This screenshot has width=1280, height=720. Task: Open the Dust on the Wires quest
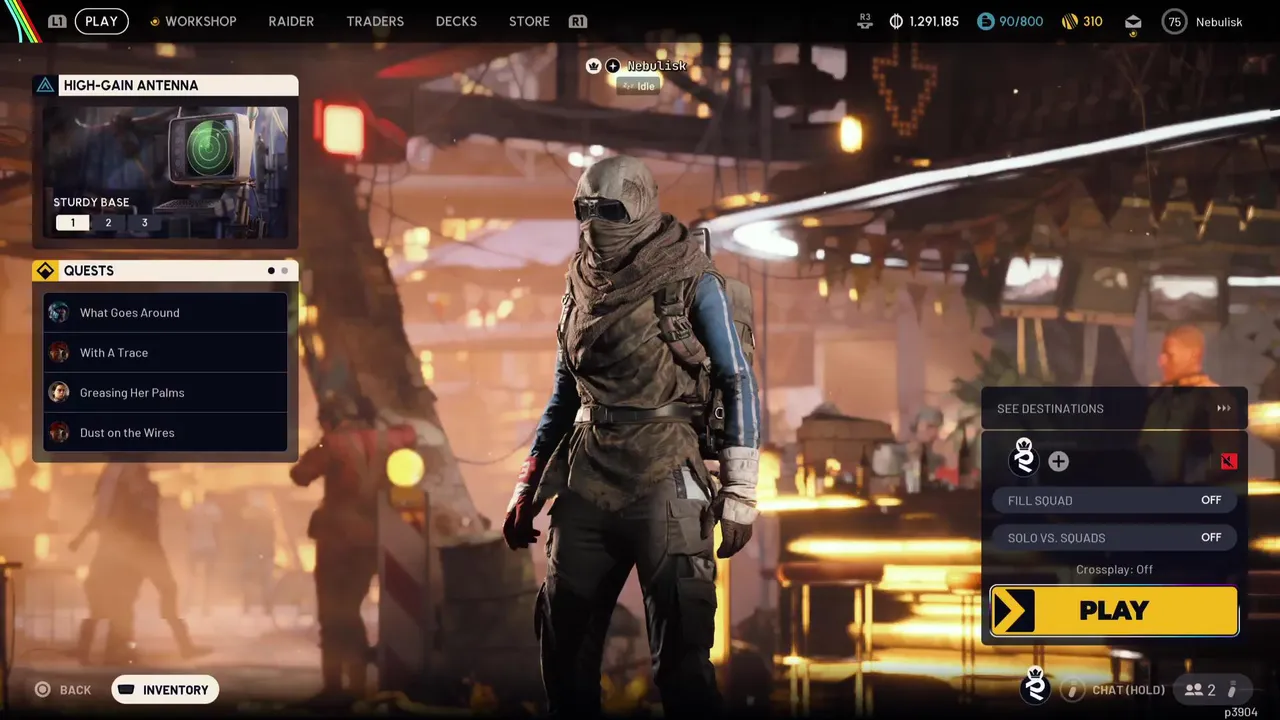coord(165,433)
